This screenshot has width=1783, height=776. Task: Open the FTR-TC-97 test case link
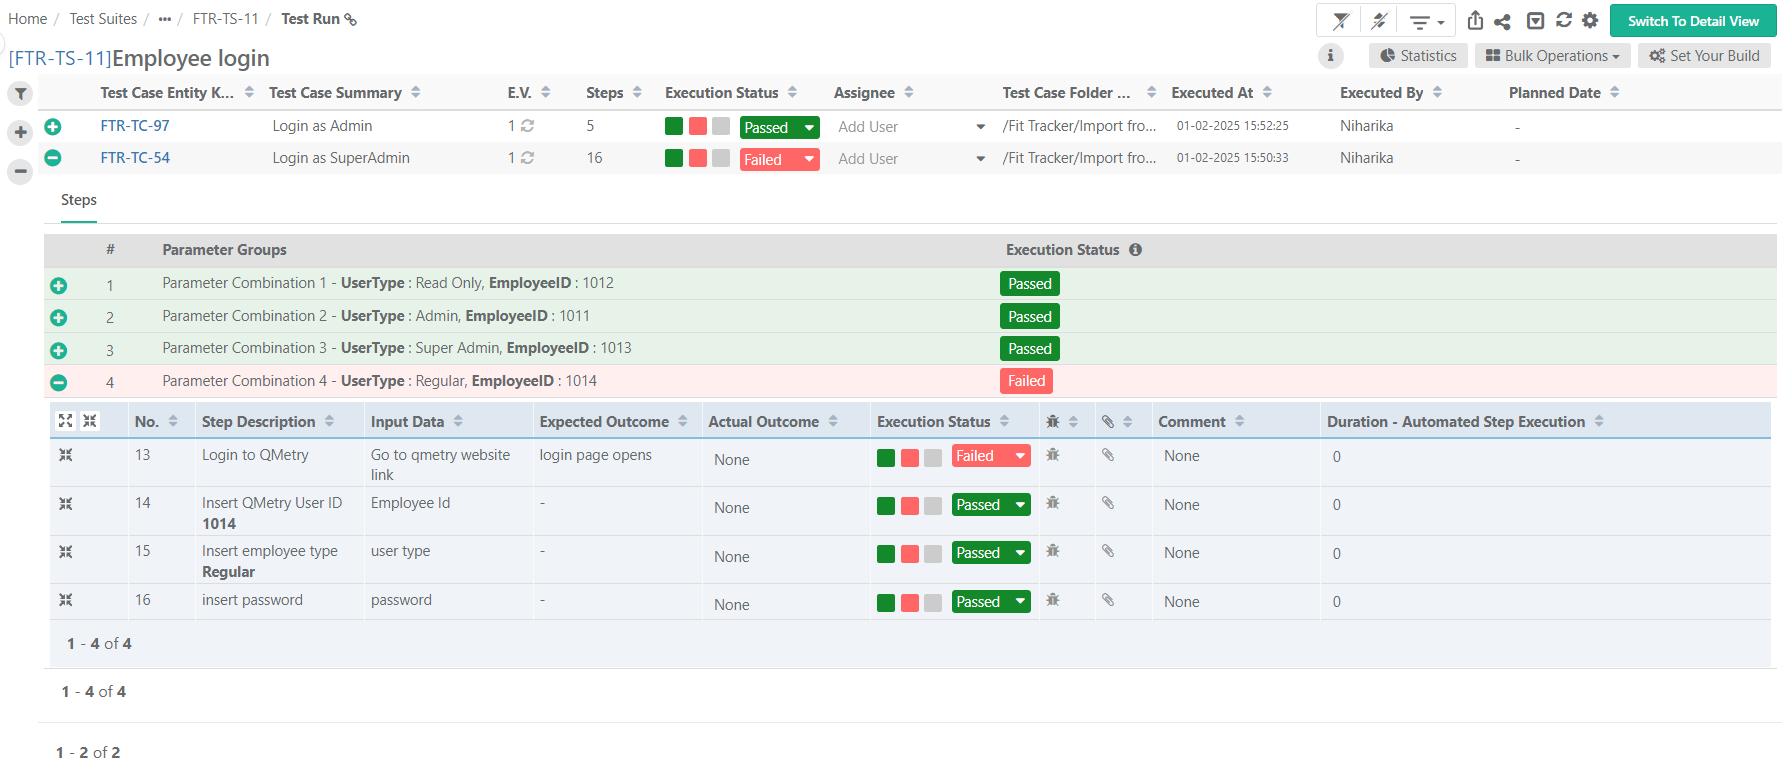(135, 126)
